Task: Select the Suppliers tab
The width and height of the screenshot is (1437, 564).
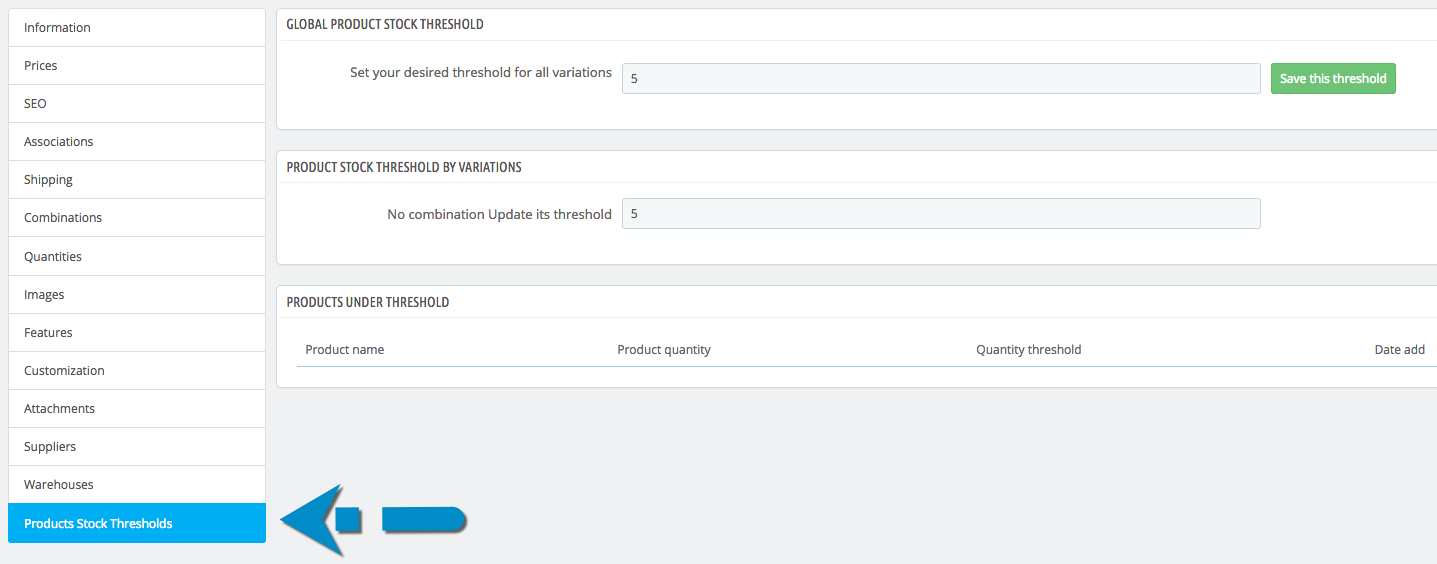Action: tap(50, 446)
